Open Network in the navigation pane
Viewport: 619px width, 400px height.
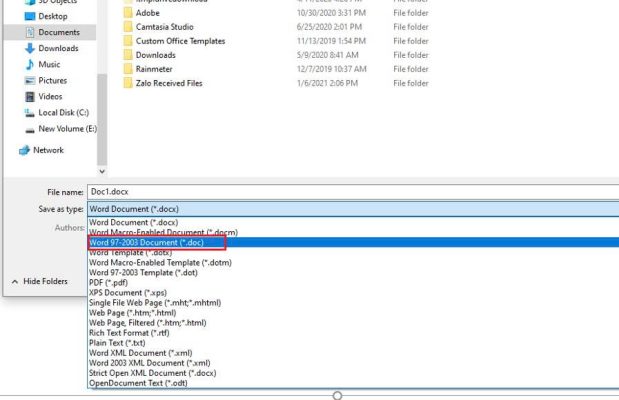click(48, 150)
